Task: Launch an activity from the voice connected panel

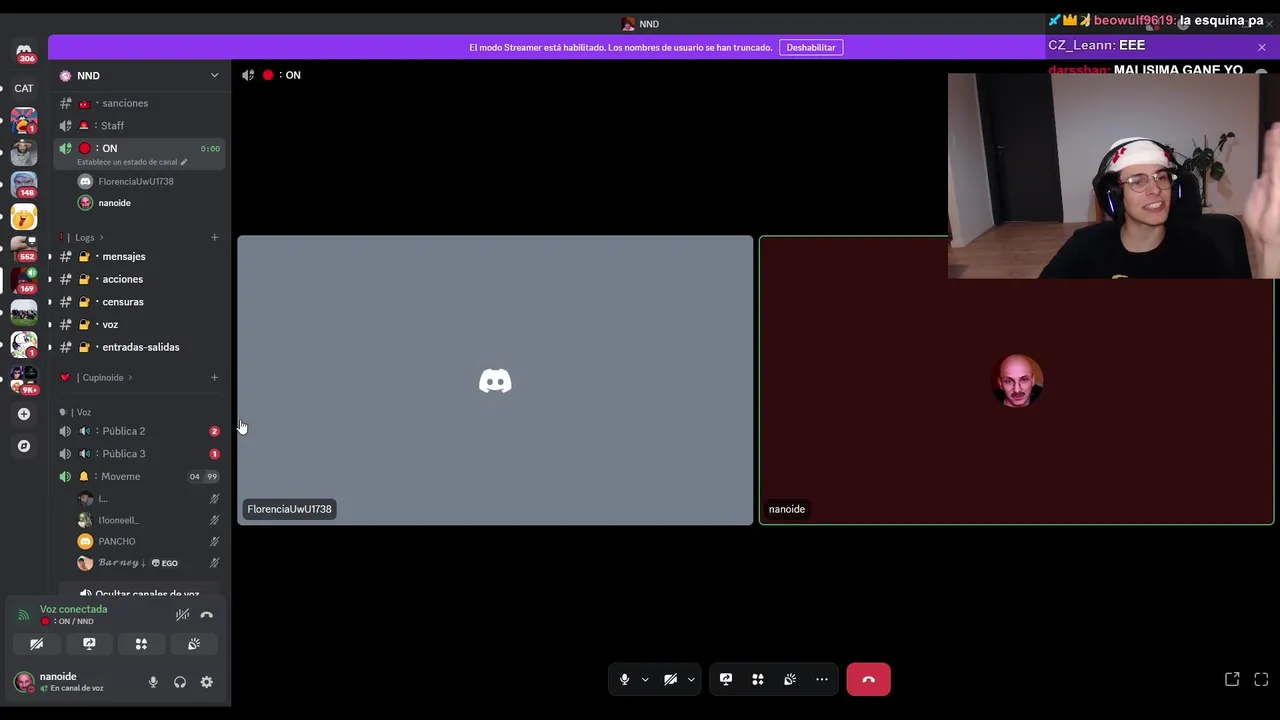Action: point(141,644)
